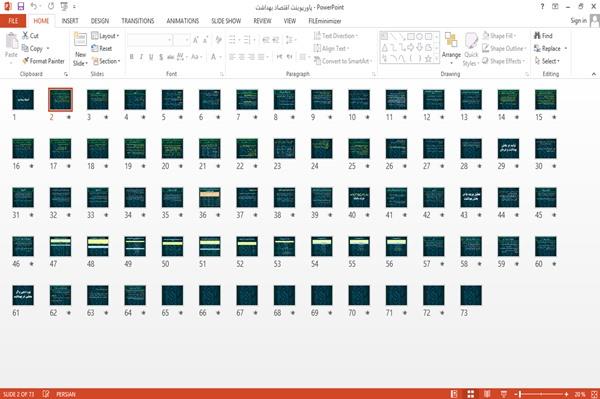This screenshot has height=399, width=600.
Task: Decrease list indent level
Action: click(x=266, y=40)
